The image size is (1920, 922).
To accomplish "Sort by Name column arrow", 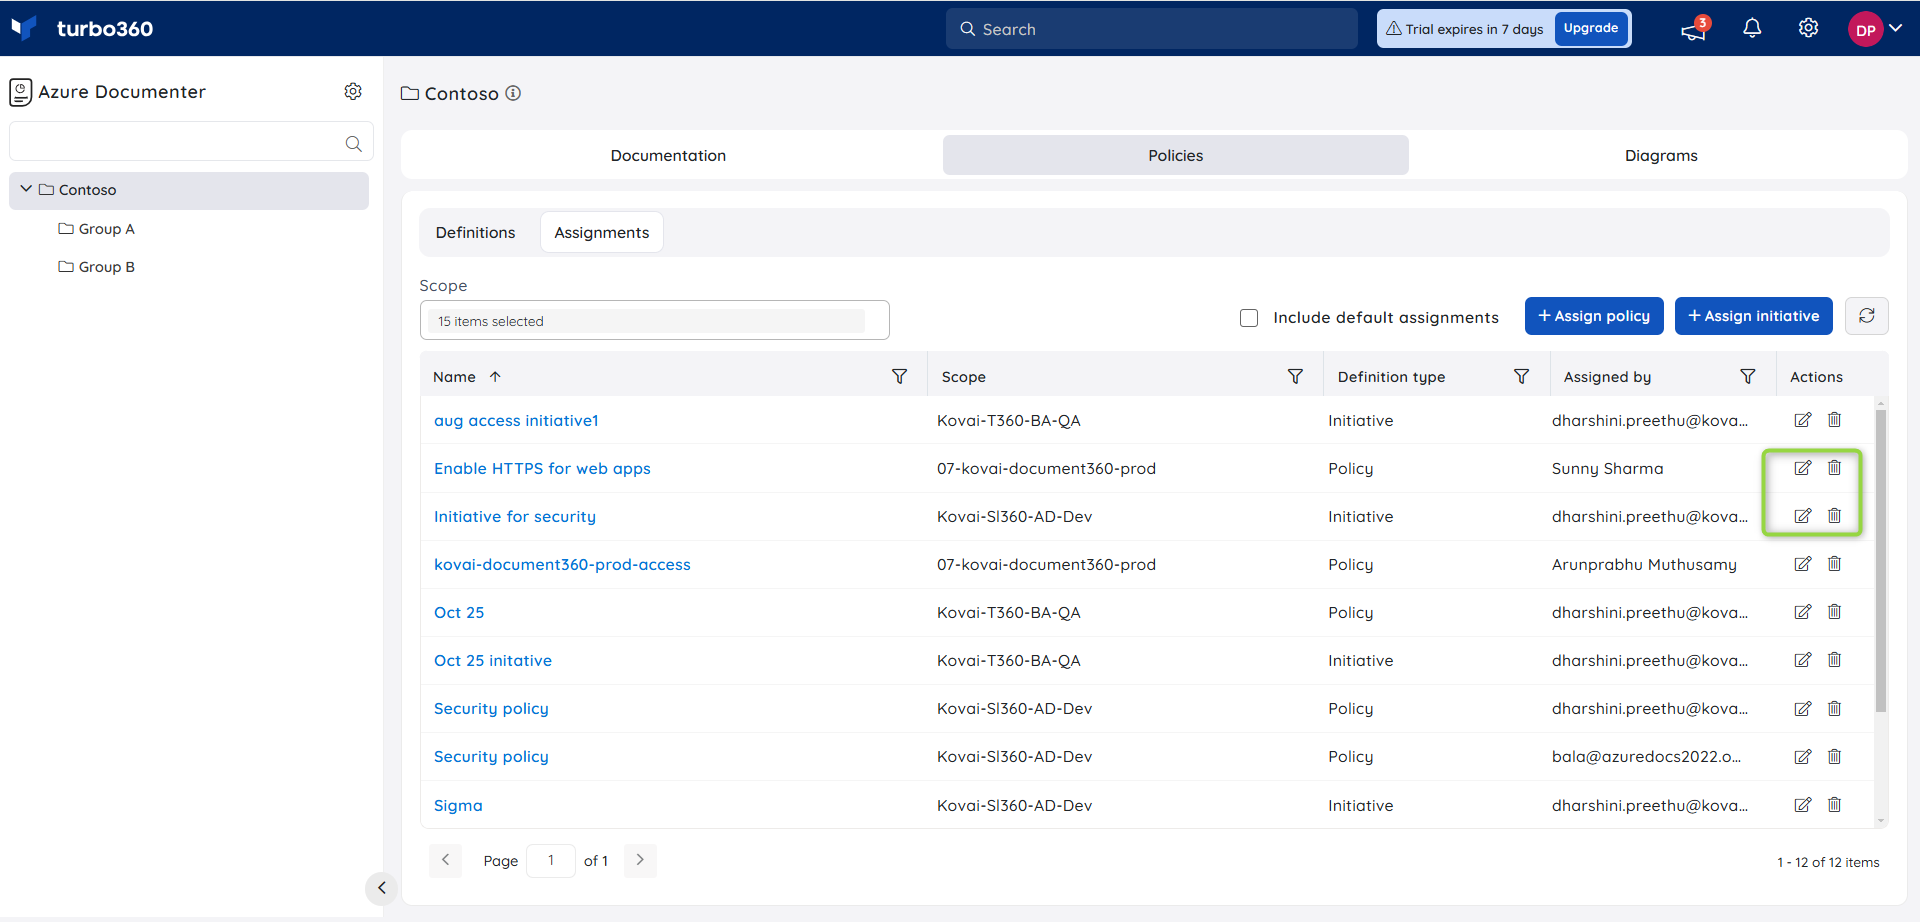I will tap(495, 377).
